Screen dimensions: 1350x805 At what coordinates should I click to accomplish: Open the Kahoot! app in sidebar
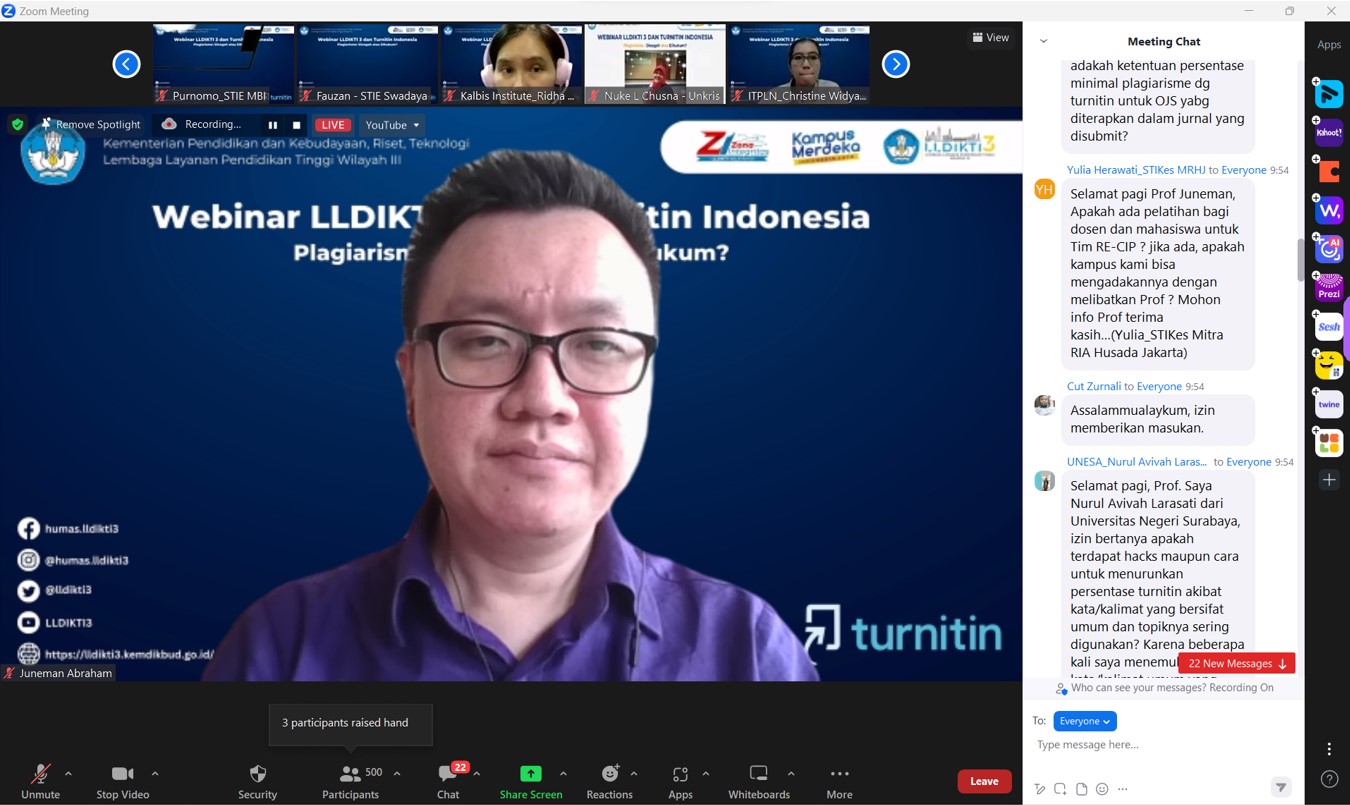click(x=1329, y=132)
